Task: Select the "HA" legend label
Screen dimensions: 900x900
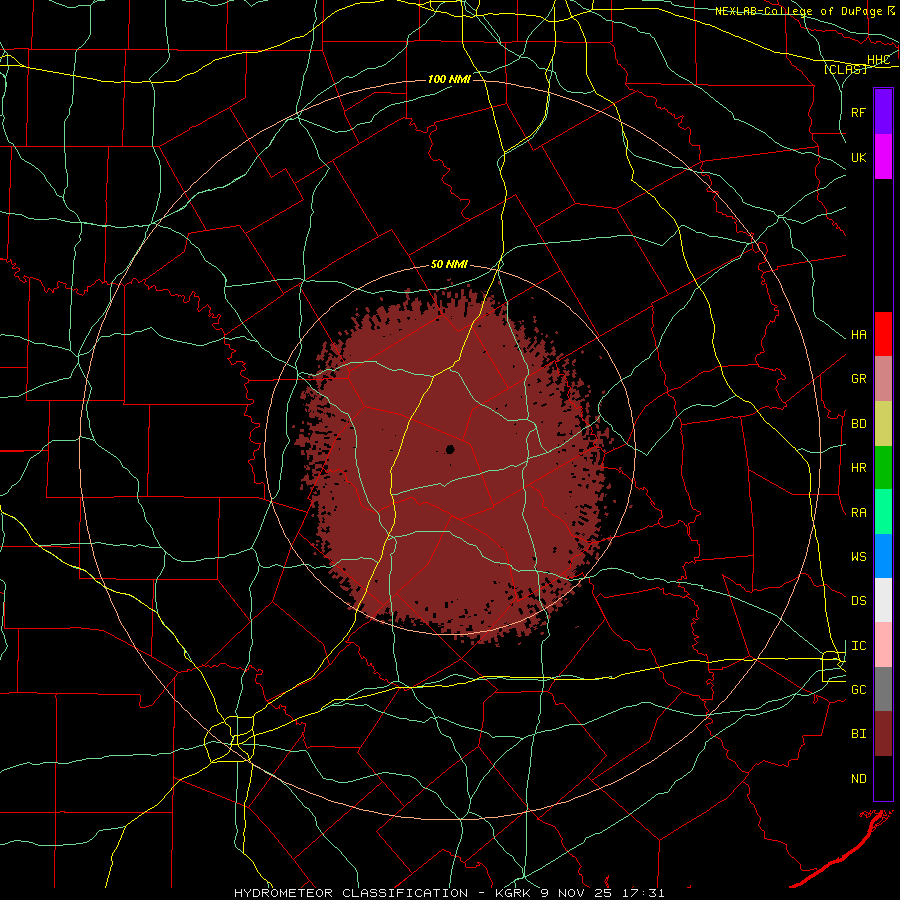Action: pyautogui.click(x=858, y=335)
